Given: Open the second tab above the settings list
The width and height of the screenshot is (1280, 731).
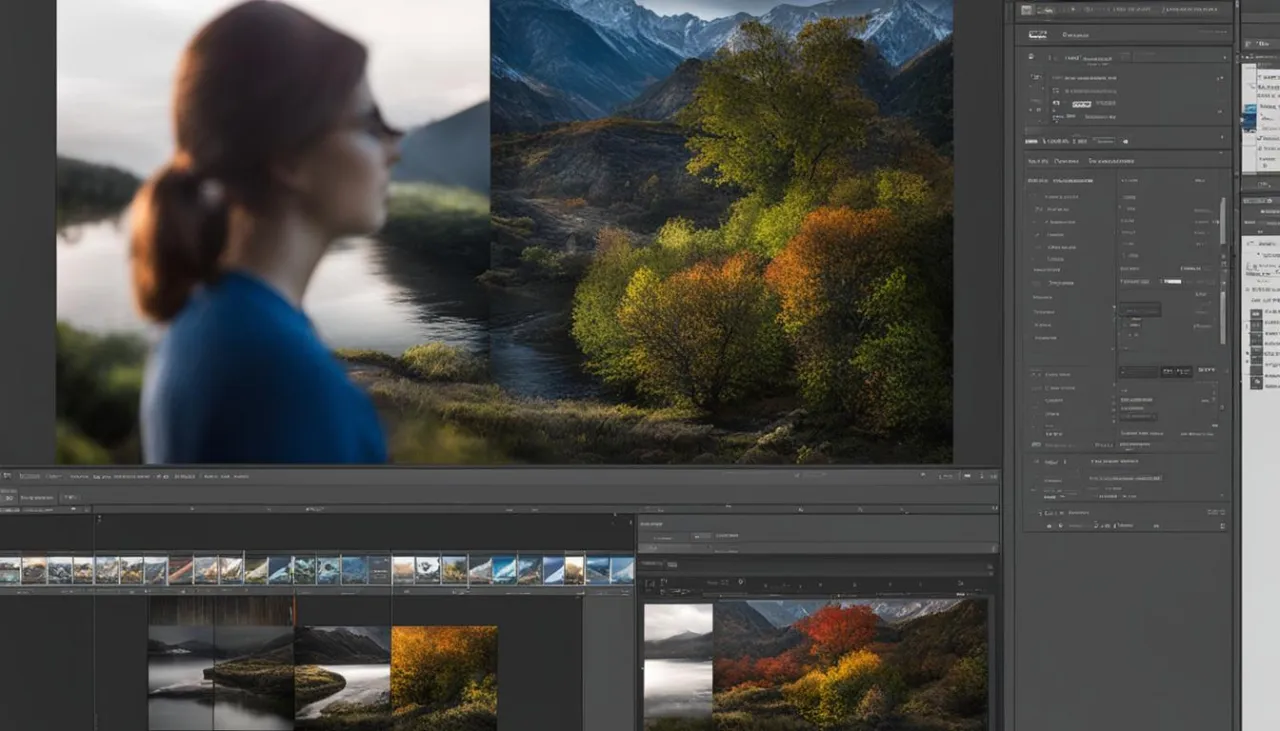Looking at the screenshot, I should point(1066,160).
